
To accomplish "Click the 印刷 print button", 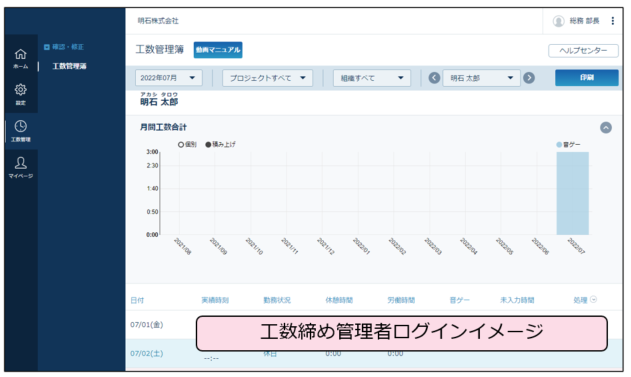I will [x=586, y=78].
